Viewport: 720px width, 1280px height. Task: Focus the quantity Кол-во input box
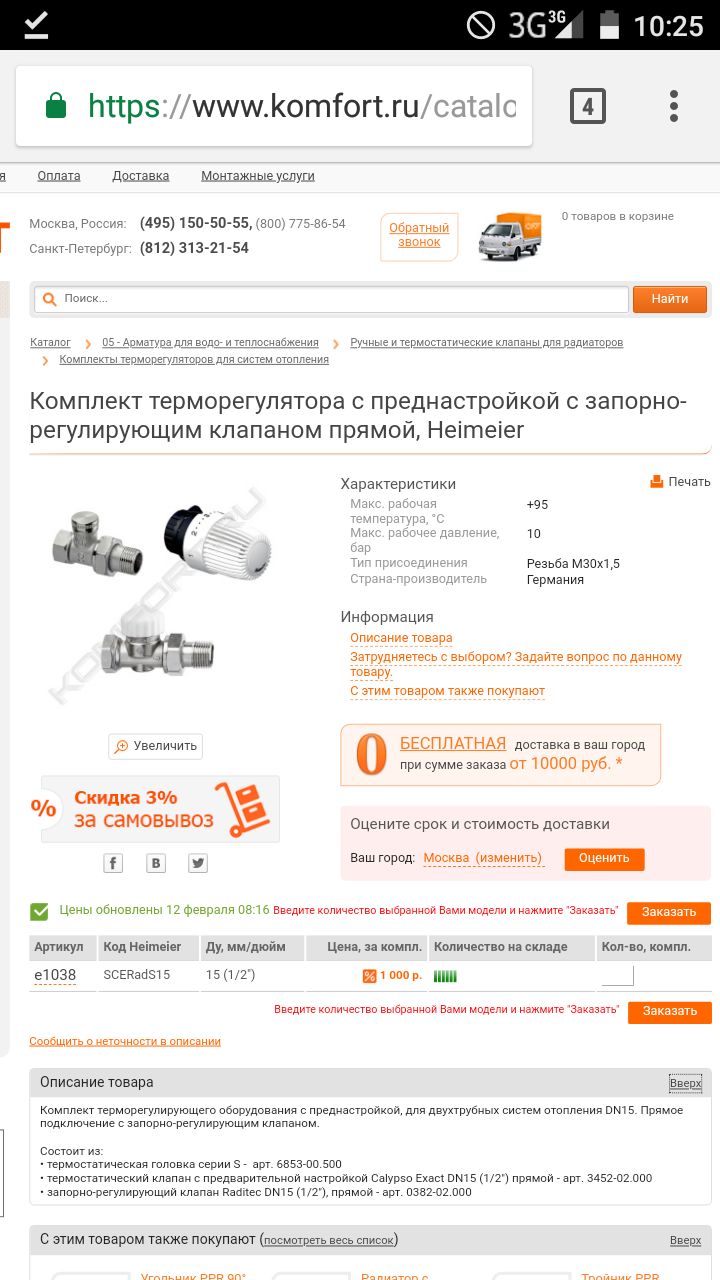(618, 975)
